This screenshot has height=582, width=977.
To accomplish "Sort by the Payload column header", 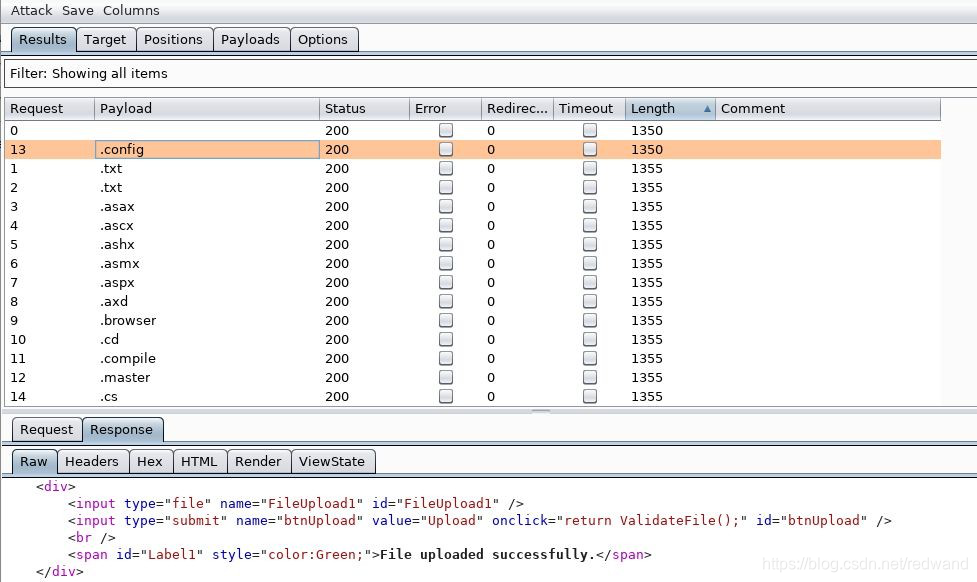I will [x=207, y=108].
